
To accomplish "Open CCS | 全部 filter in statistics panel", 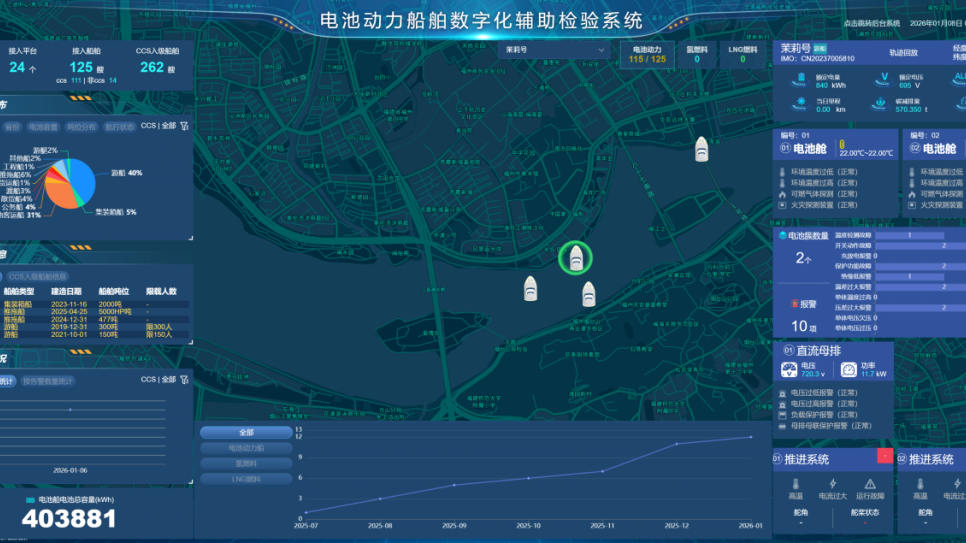I will (158, 380).
